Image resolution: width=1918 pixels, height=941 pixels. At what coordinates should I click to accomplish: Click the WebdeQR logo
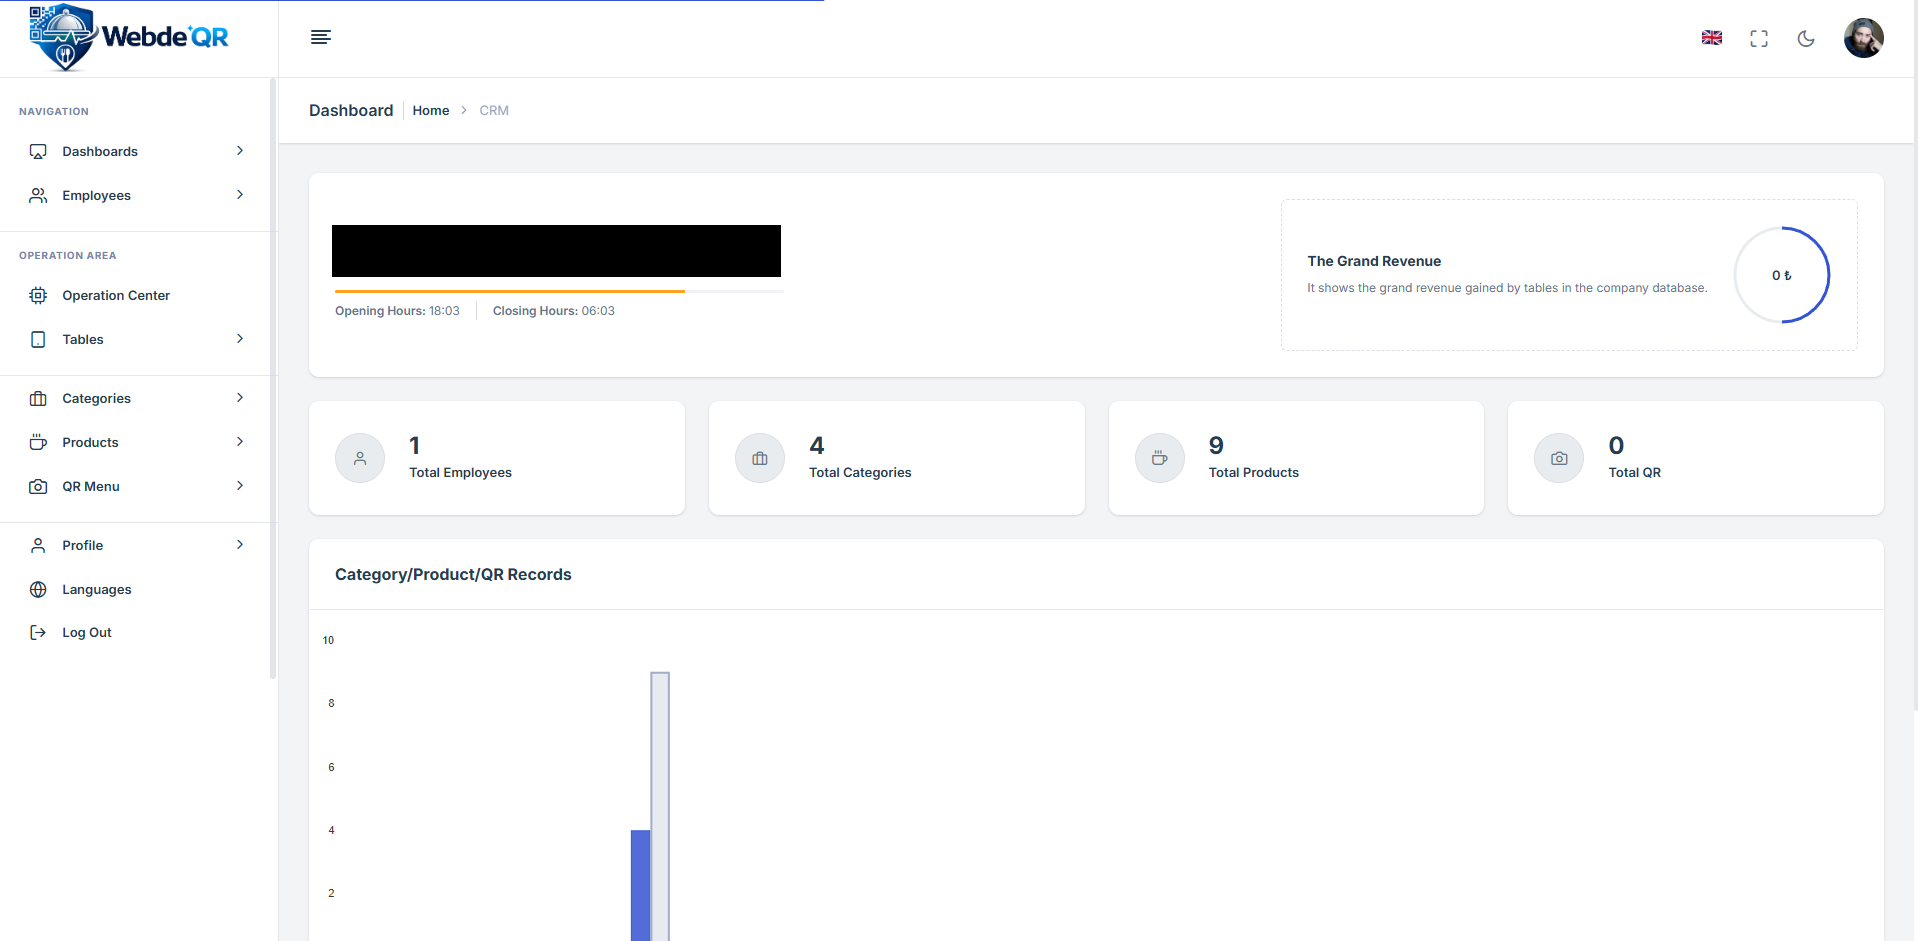click(x=129, y=38)
